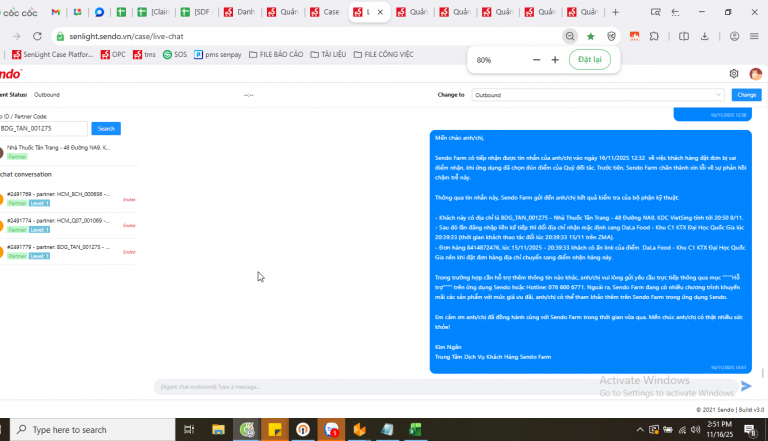The image size is (768, 441).
Task: Open the browser hamburger menu
Action: tap(754, 36)
